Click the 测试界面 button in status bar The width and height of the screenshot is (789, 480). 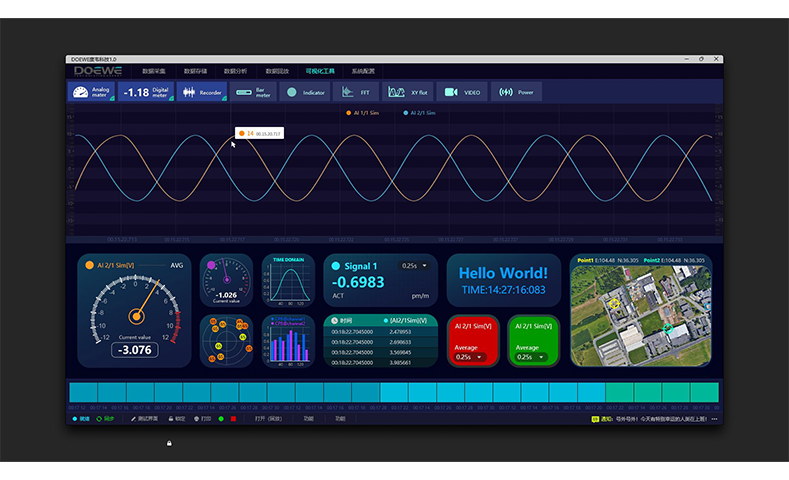pos(144,418)
